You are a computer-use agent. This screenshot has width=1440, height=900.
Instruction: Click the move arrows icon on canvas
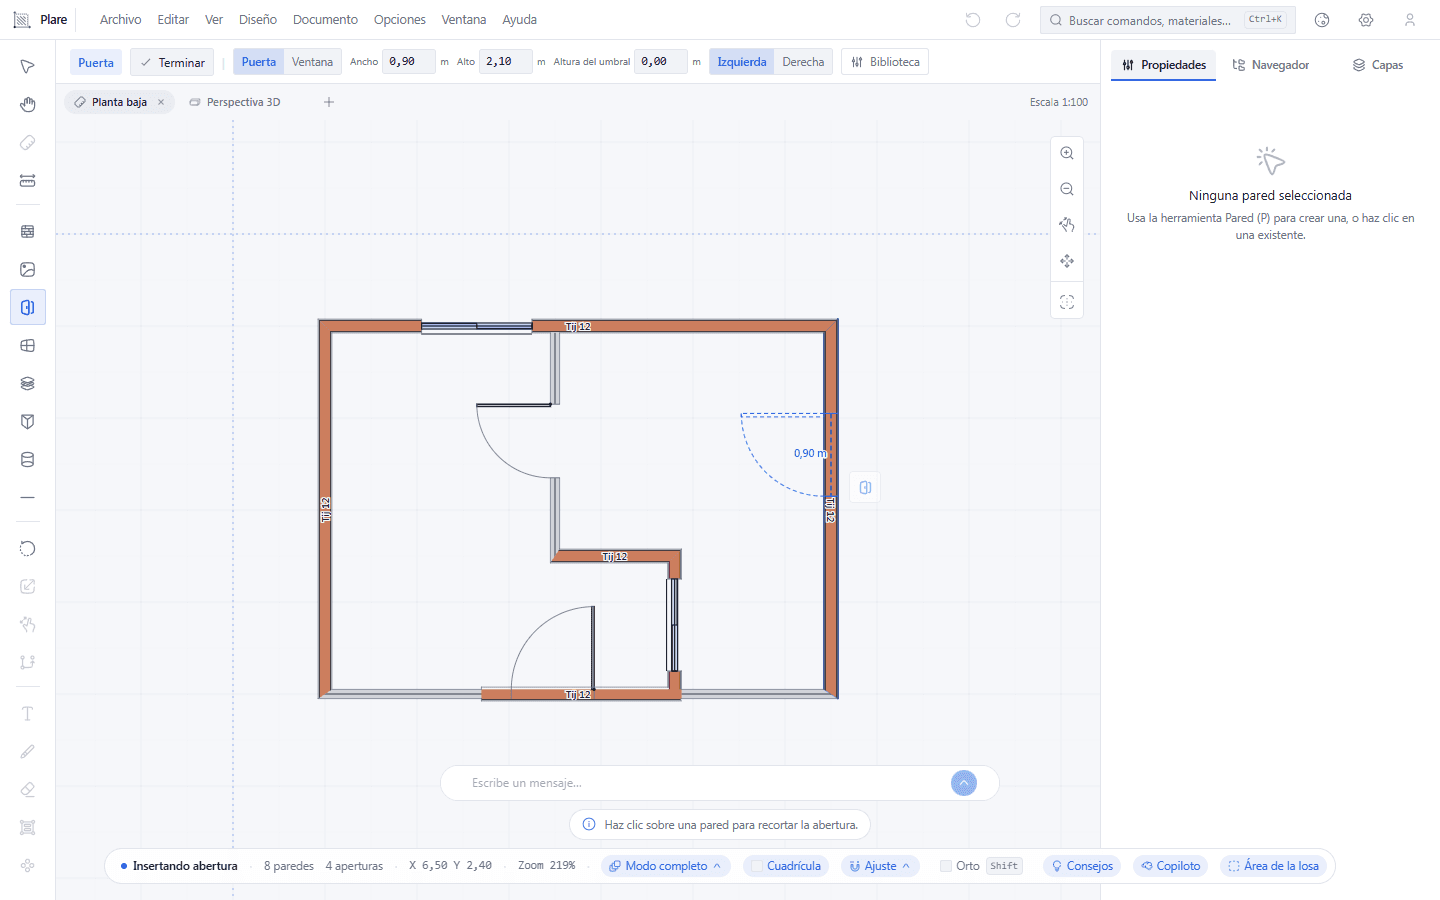pos(1067,261)
